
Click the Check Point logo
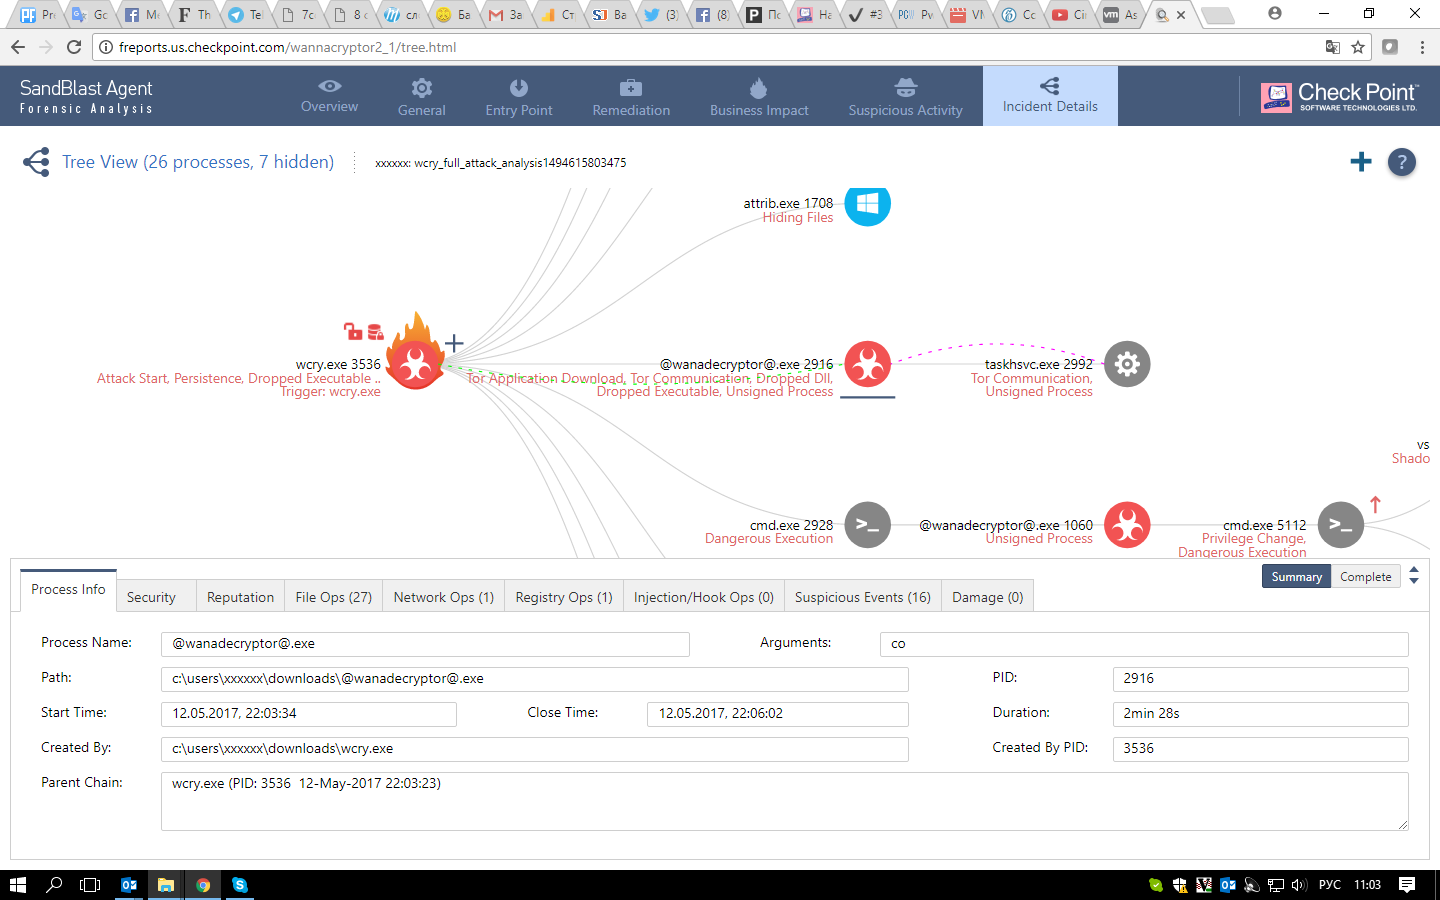(x=1340, y=96)
